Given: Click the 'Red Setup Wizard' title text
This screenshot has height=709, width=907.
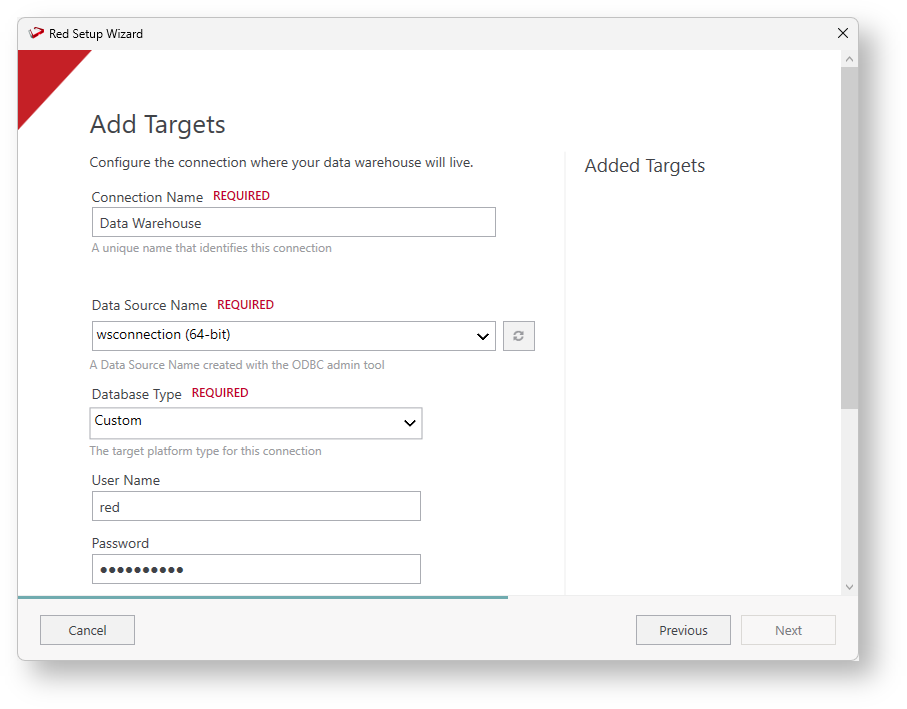Looking at the screenshot, I should (95, 34).
